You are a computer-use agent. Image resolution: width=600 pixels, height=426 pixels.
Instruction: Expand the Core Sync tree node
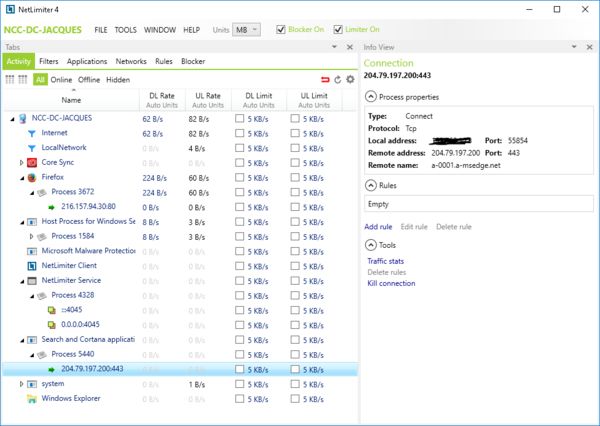tap(22, 163)
